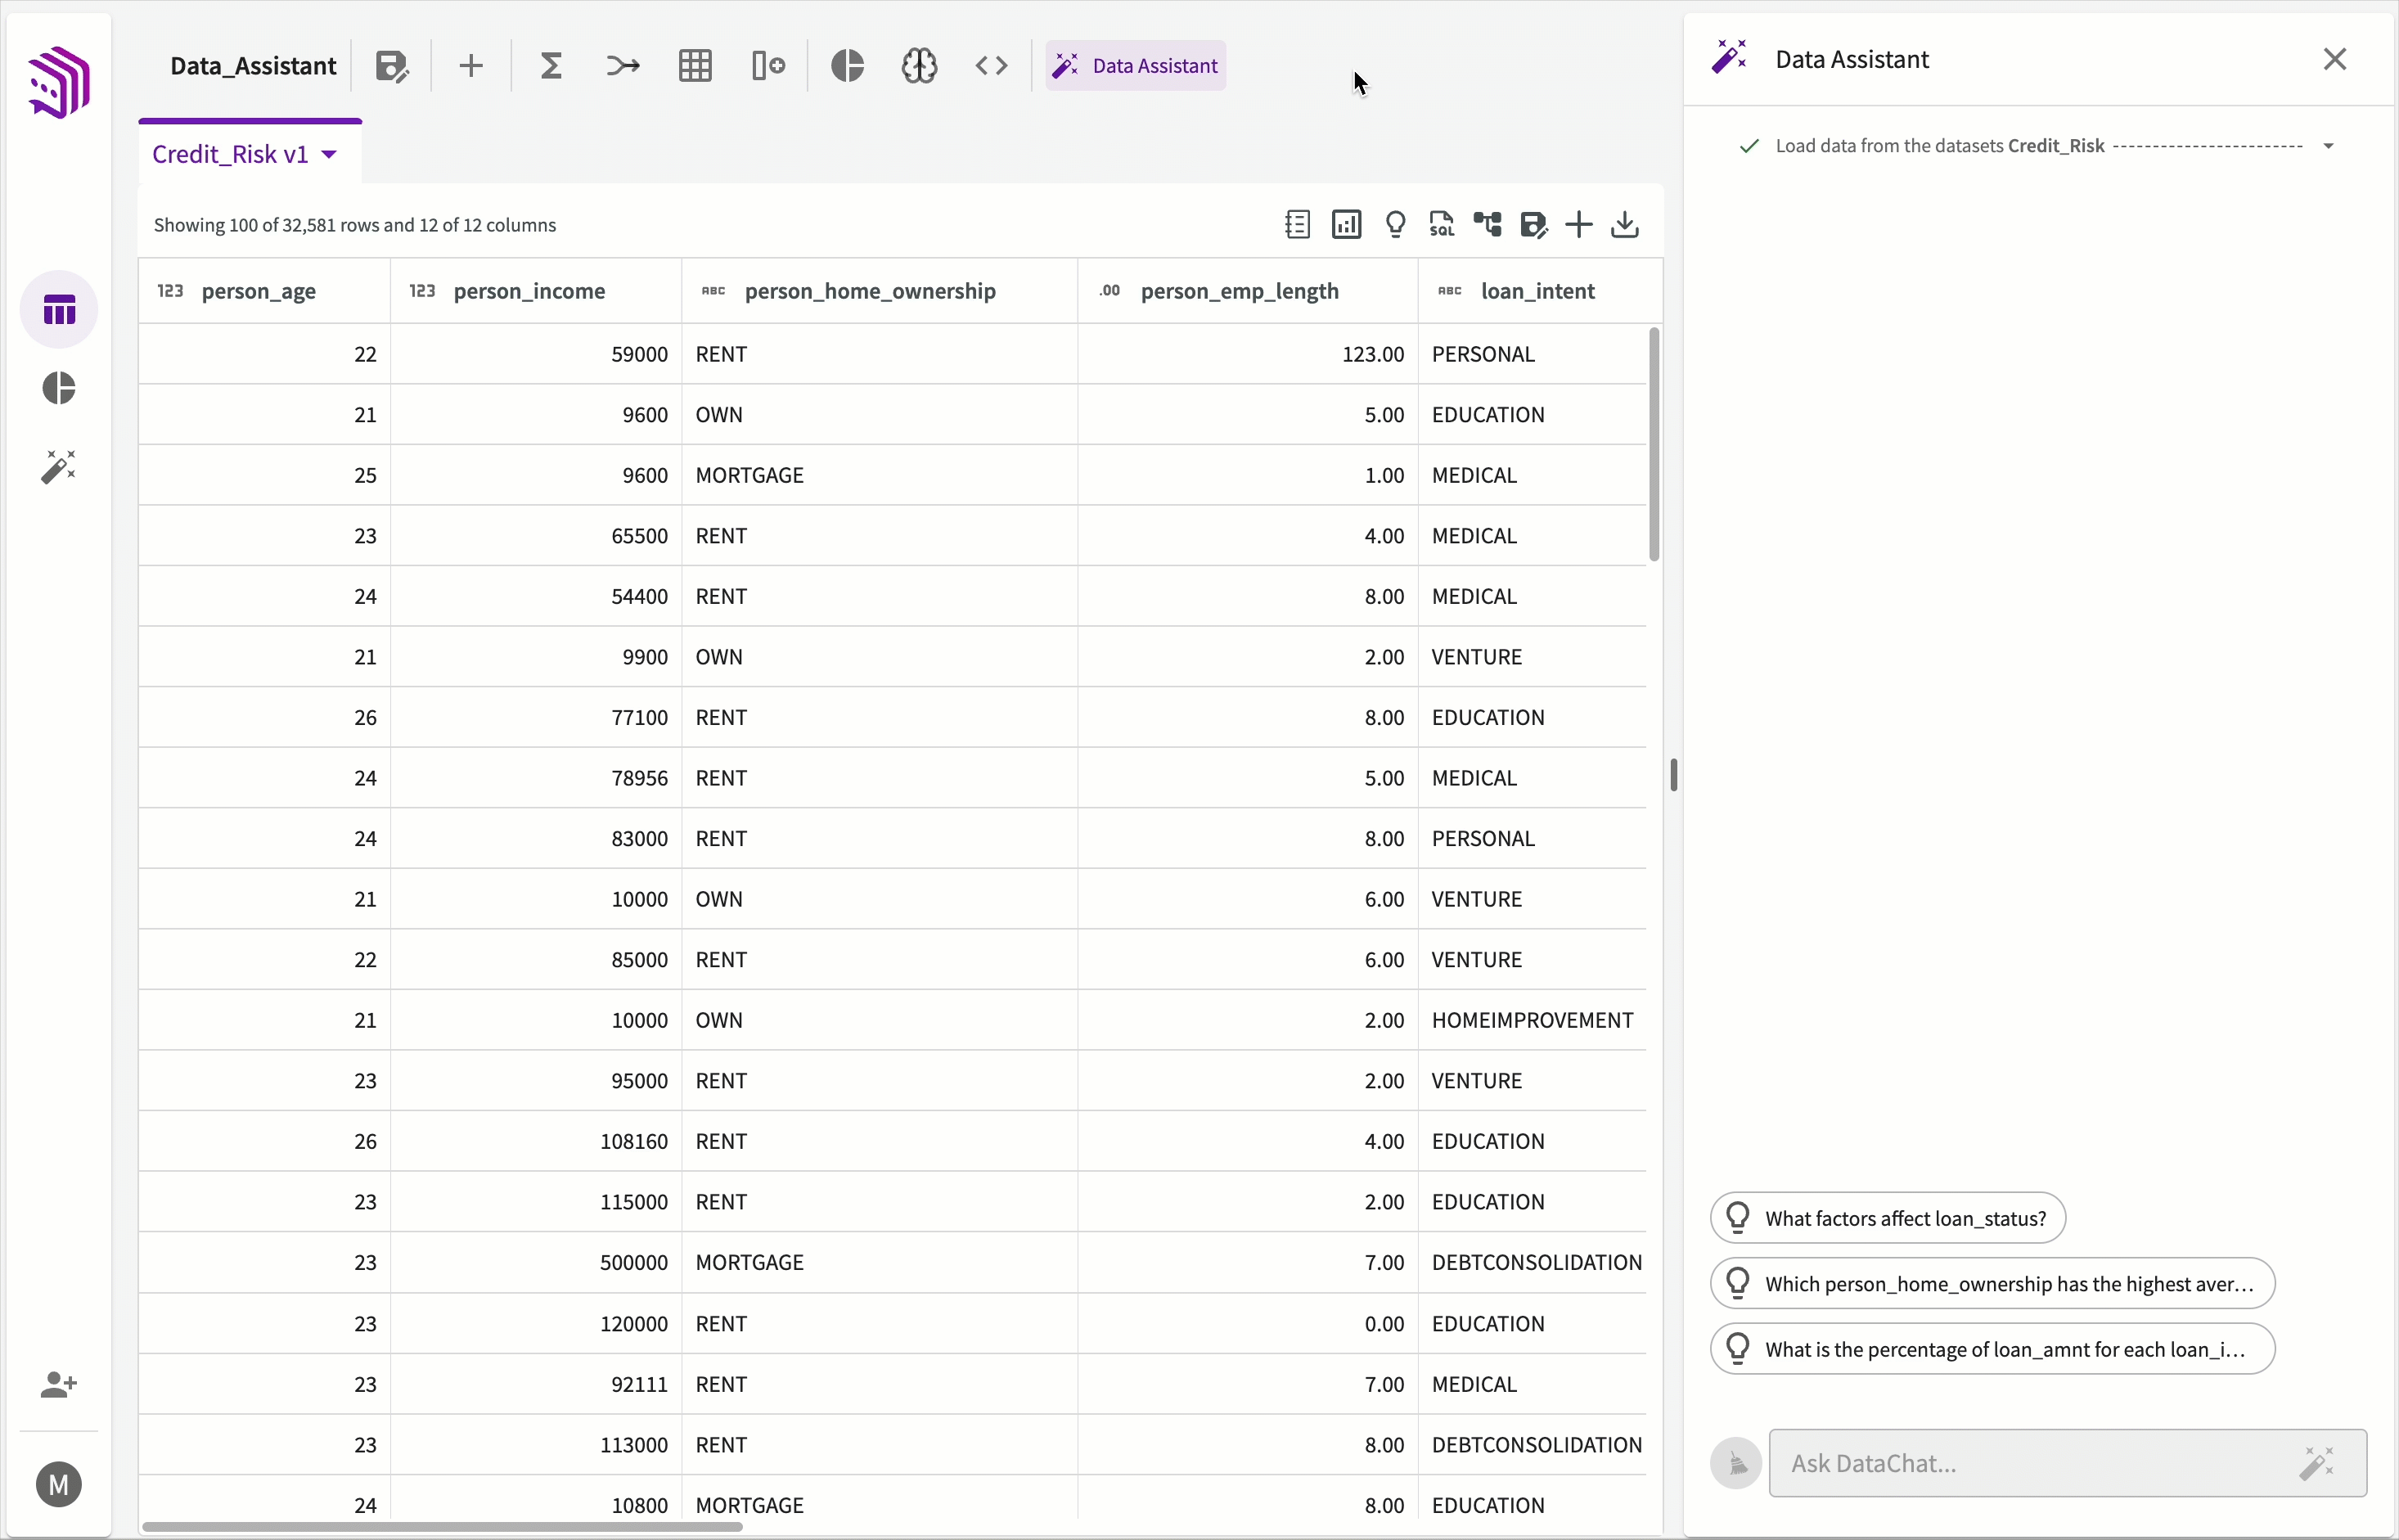This screenshot has height=1540, width=2399.
Task: Click the 9900 income cell
Action: click(x=536, y=657)
